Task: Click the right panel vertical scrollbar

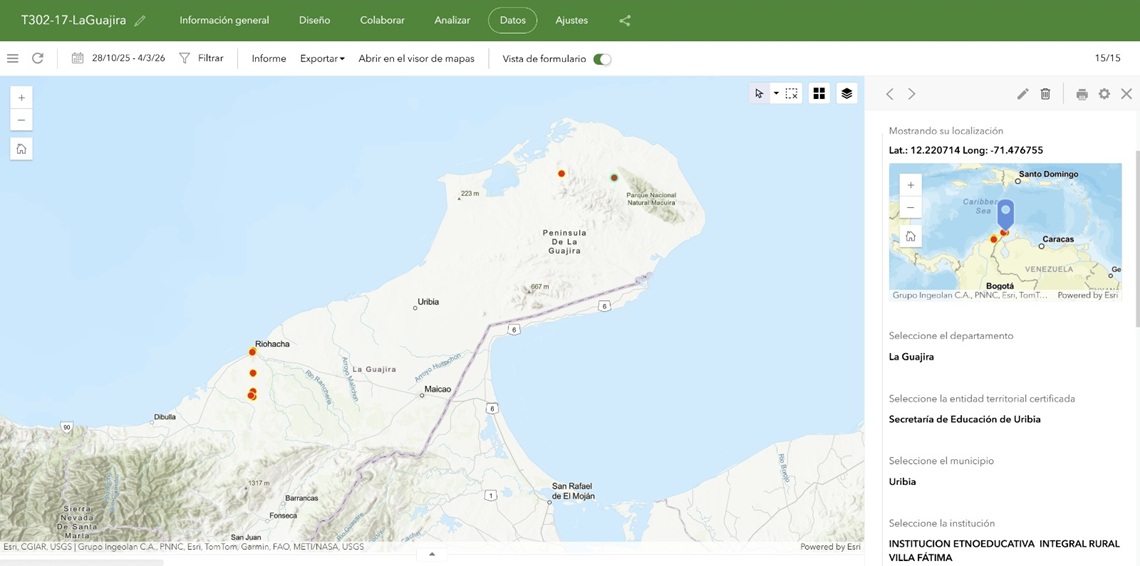Action: [1136, 240]
